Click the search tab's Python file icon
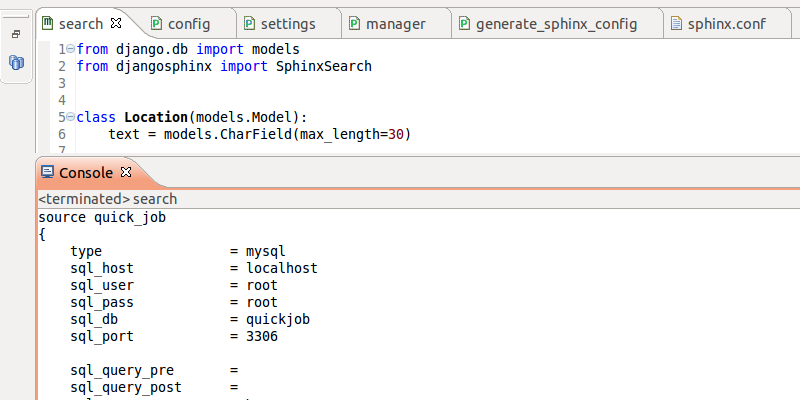The image size is (800, 400). (x=47, y=23)
